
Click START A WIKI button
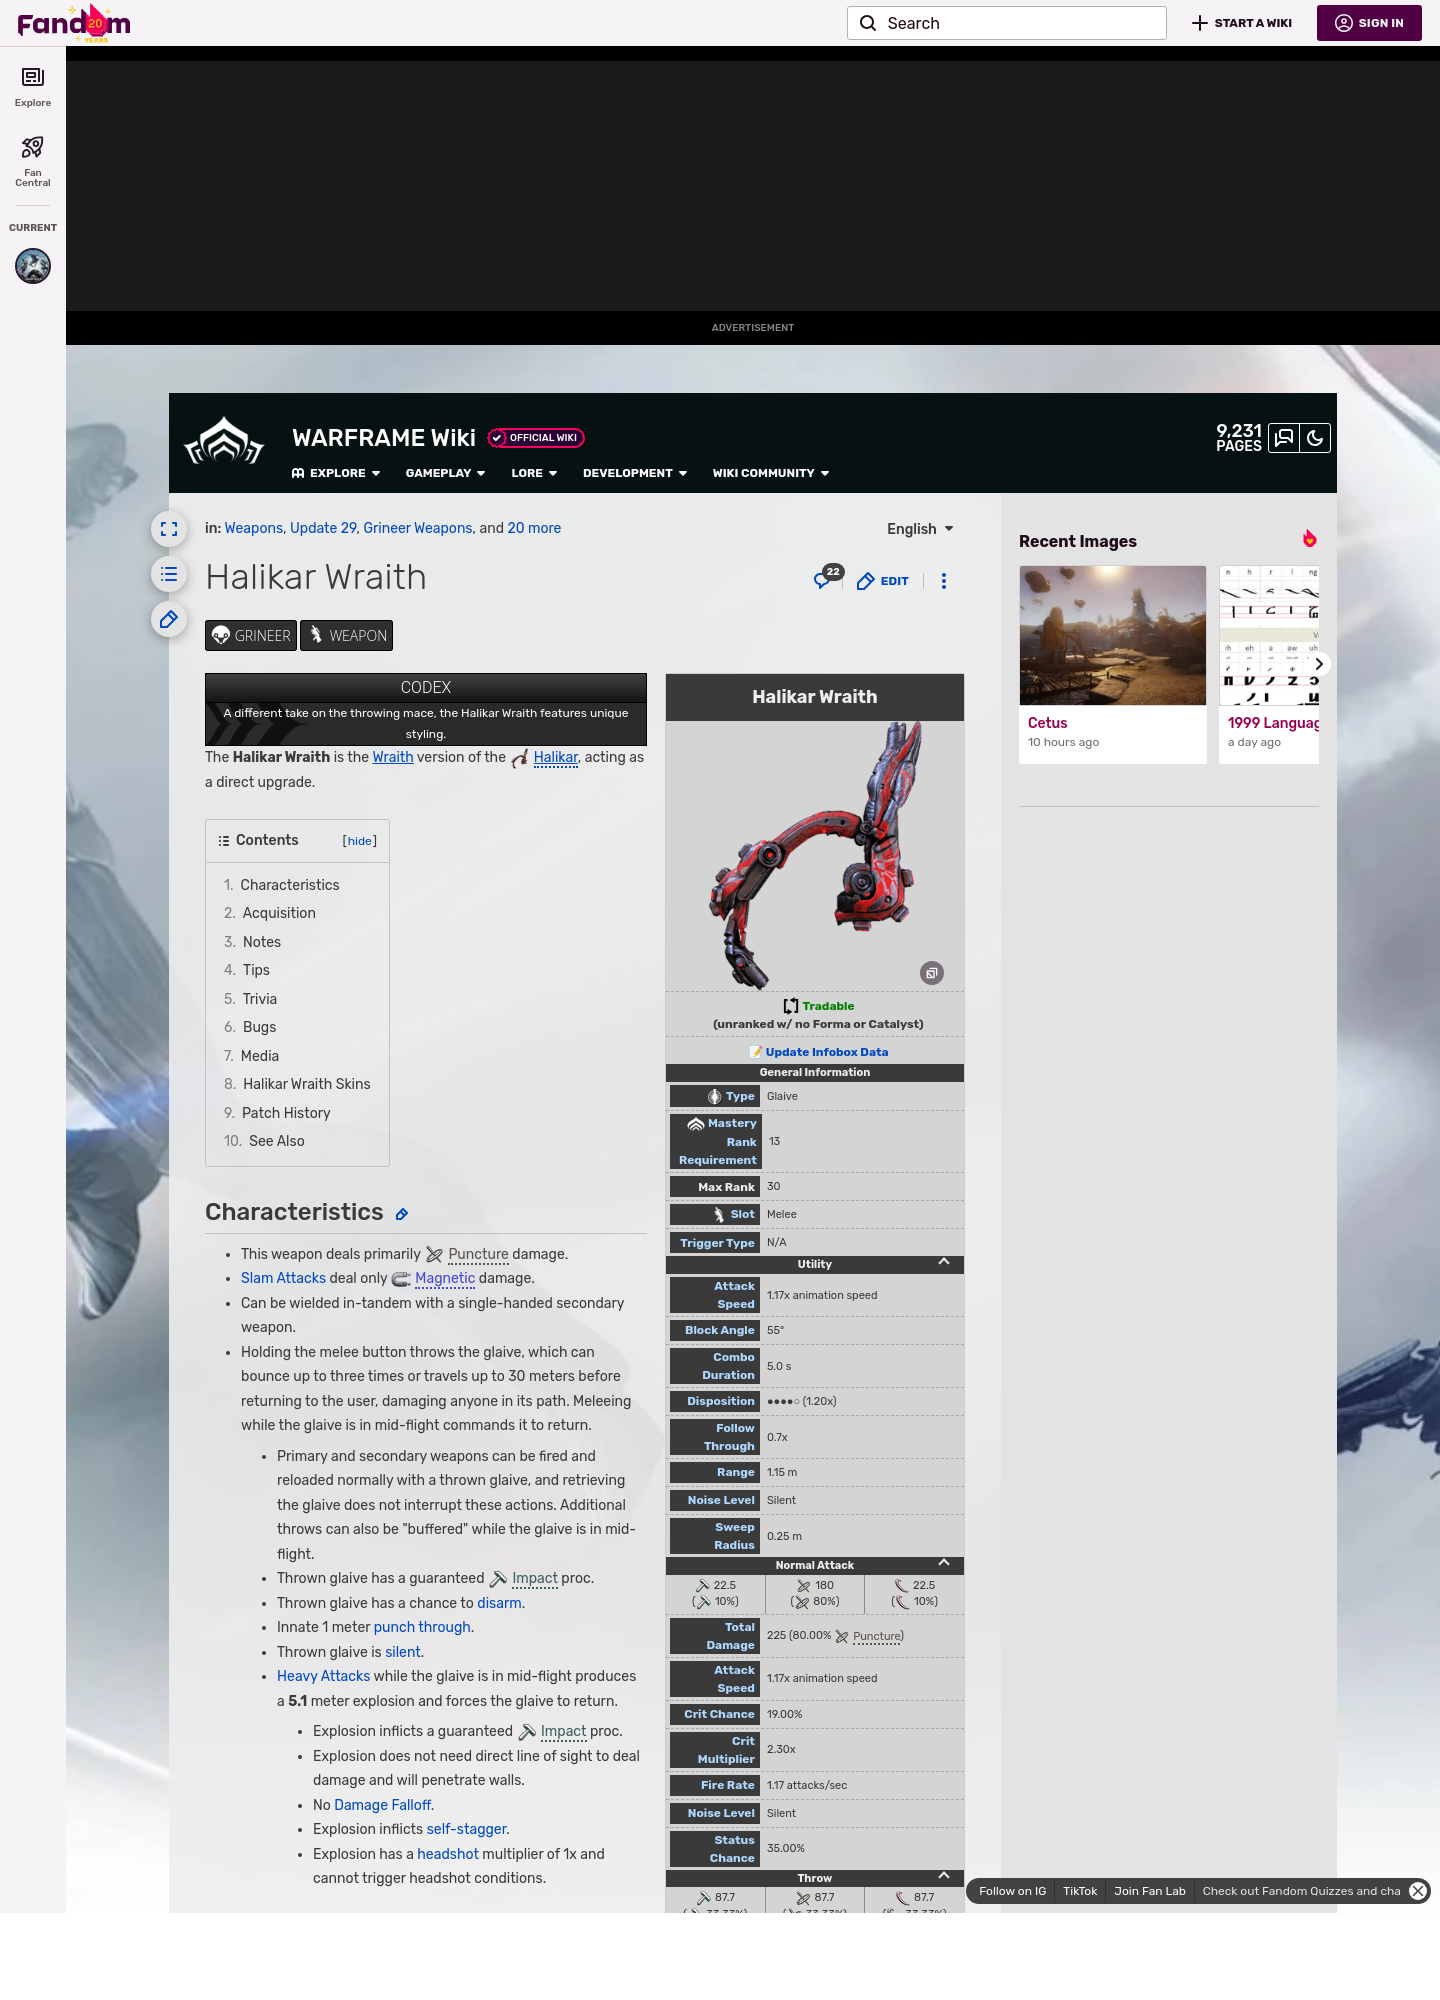[1242, 23]
